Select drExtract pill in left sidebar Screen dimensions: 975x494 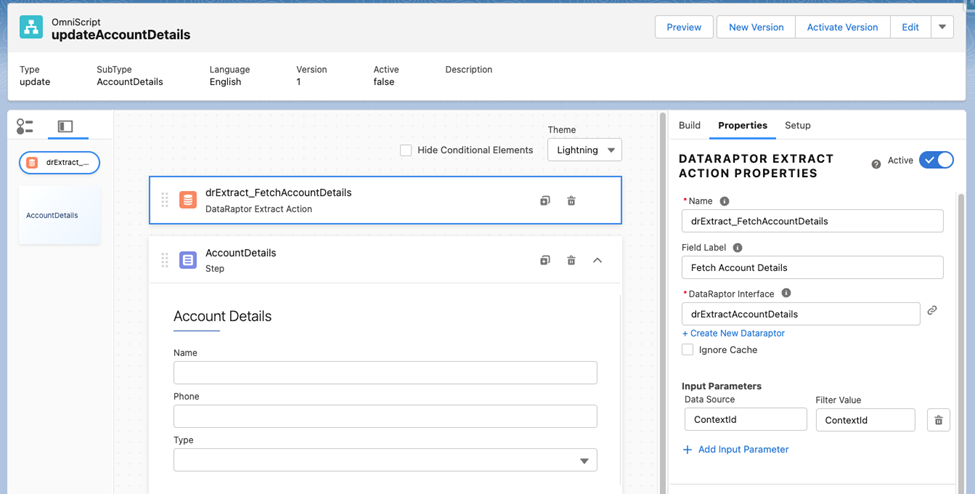(x=60, y=162)
